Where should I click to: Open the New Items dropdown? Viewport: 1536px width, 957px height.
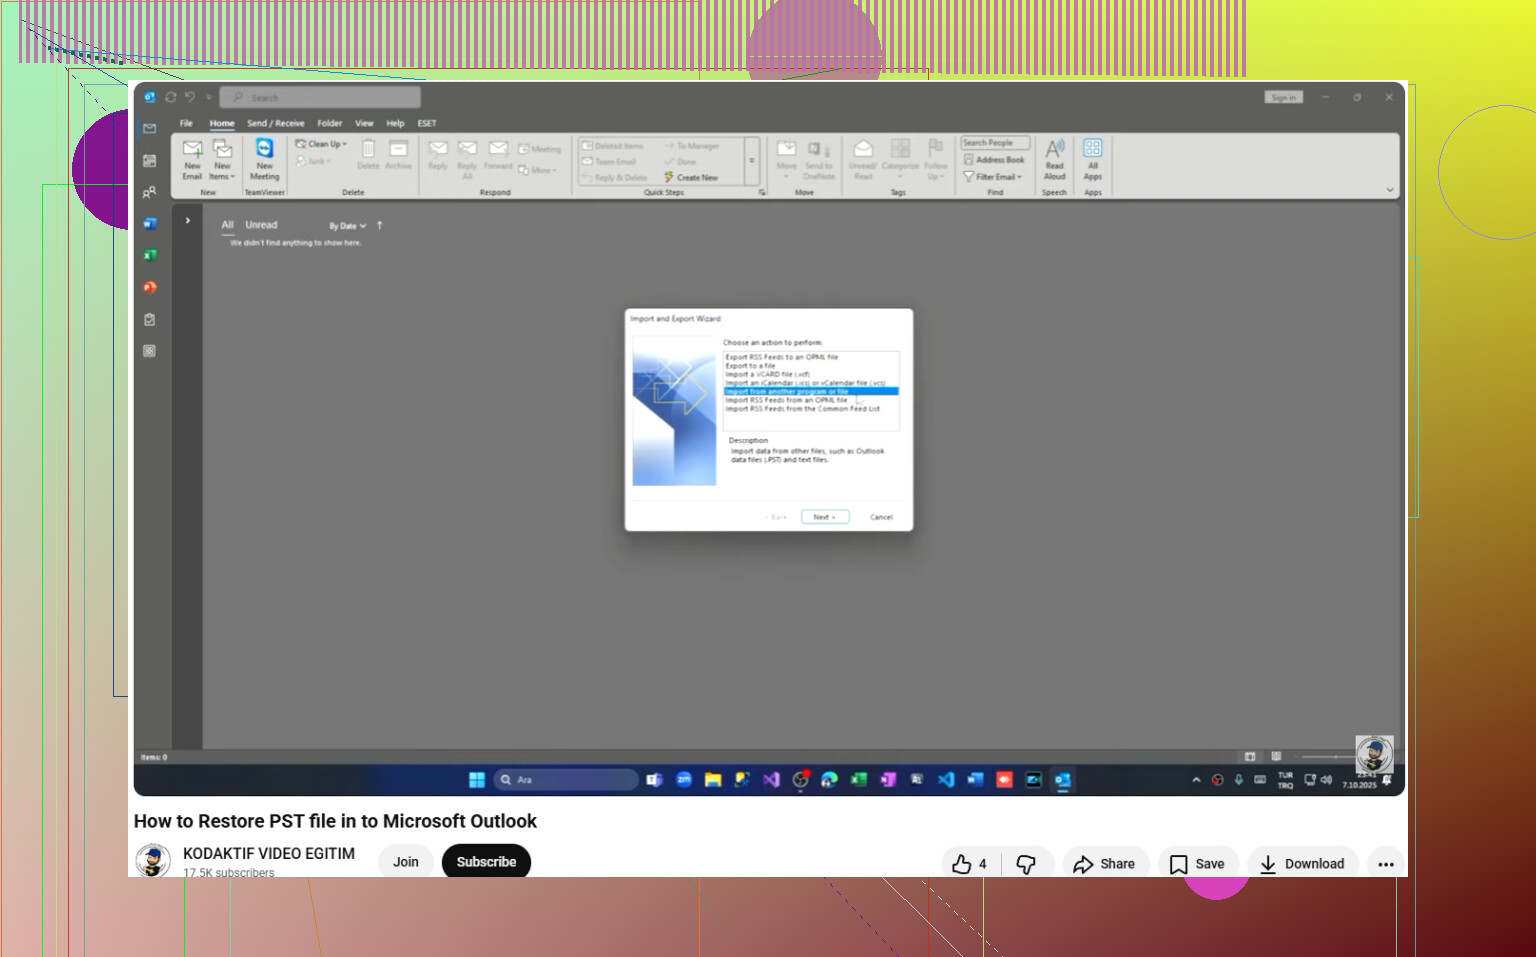pos(222,159)
